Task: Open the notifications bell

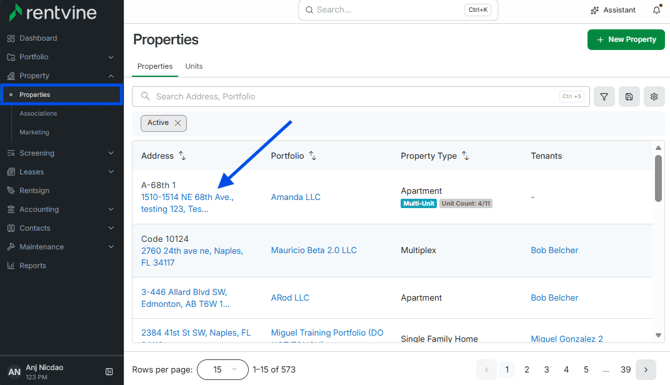Action: coord(657,10)
